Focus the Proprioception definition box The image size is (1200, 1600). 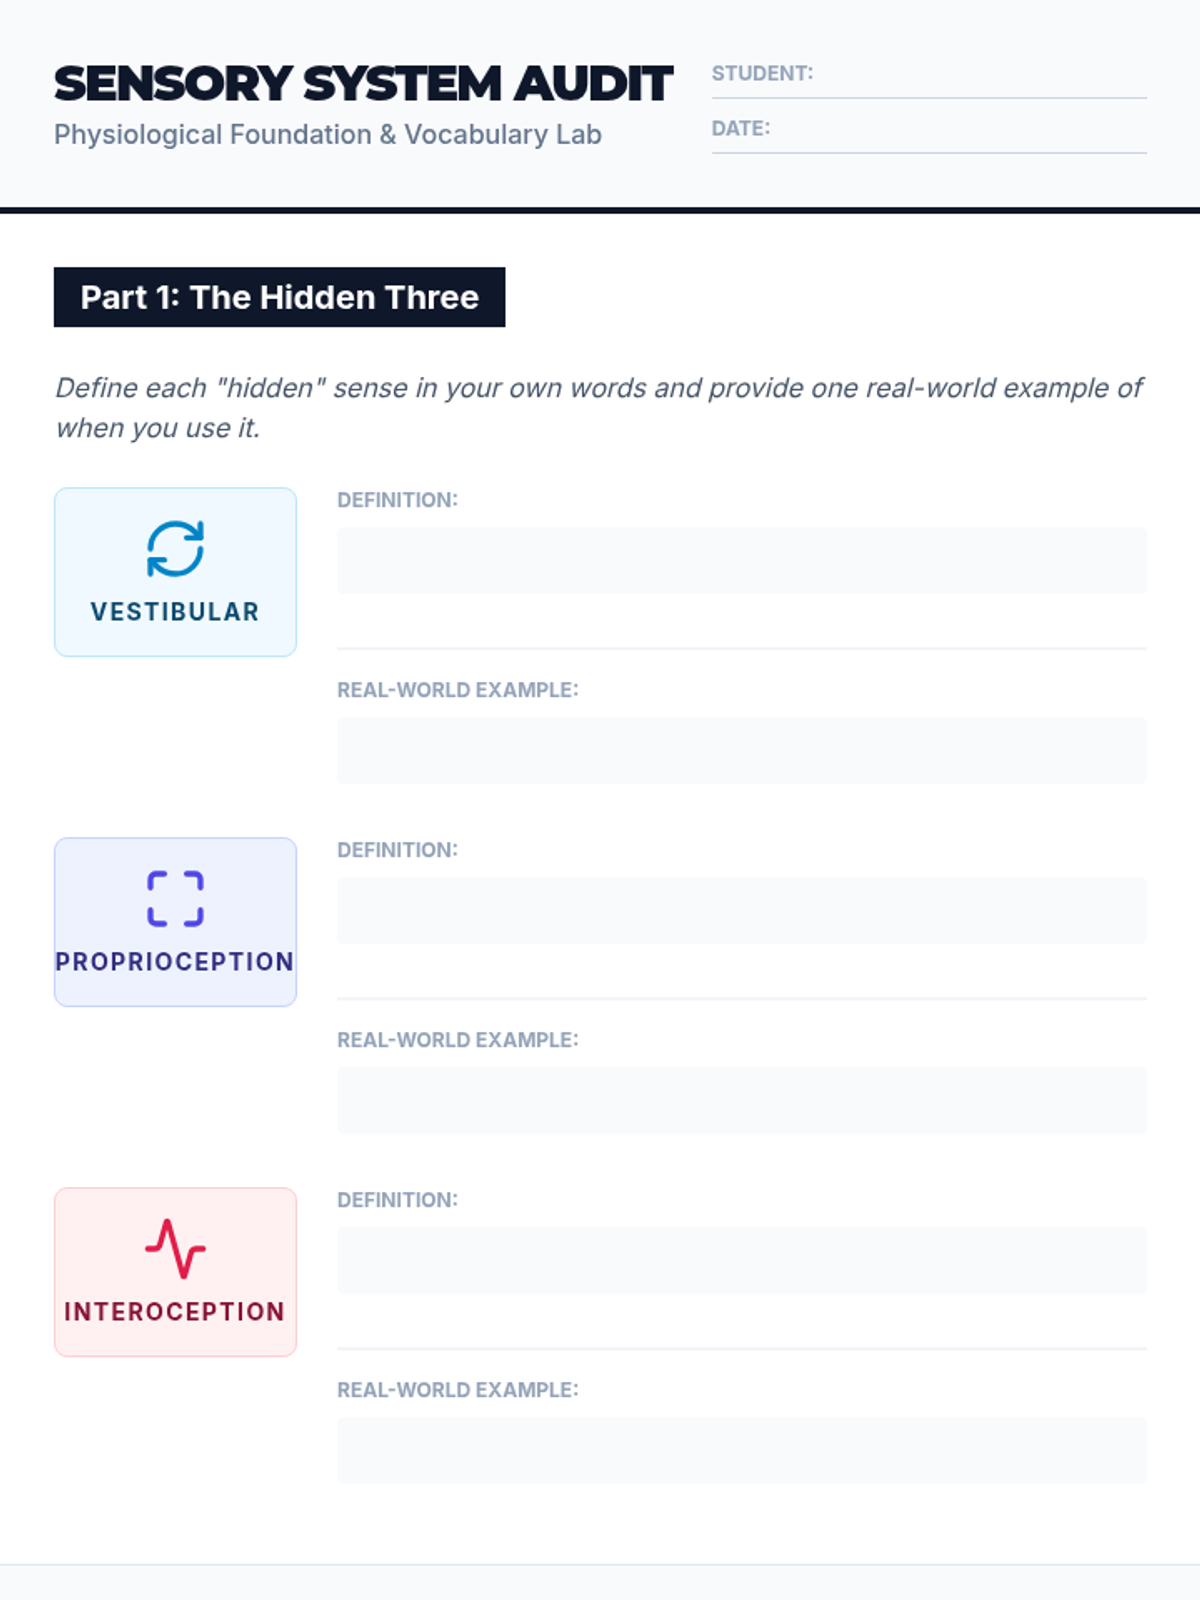[742, 911]
